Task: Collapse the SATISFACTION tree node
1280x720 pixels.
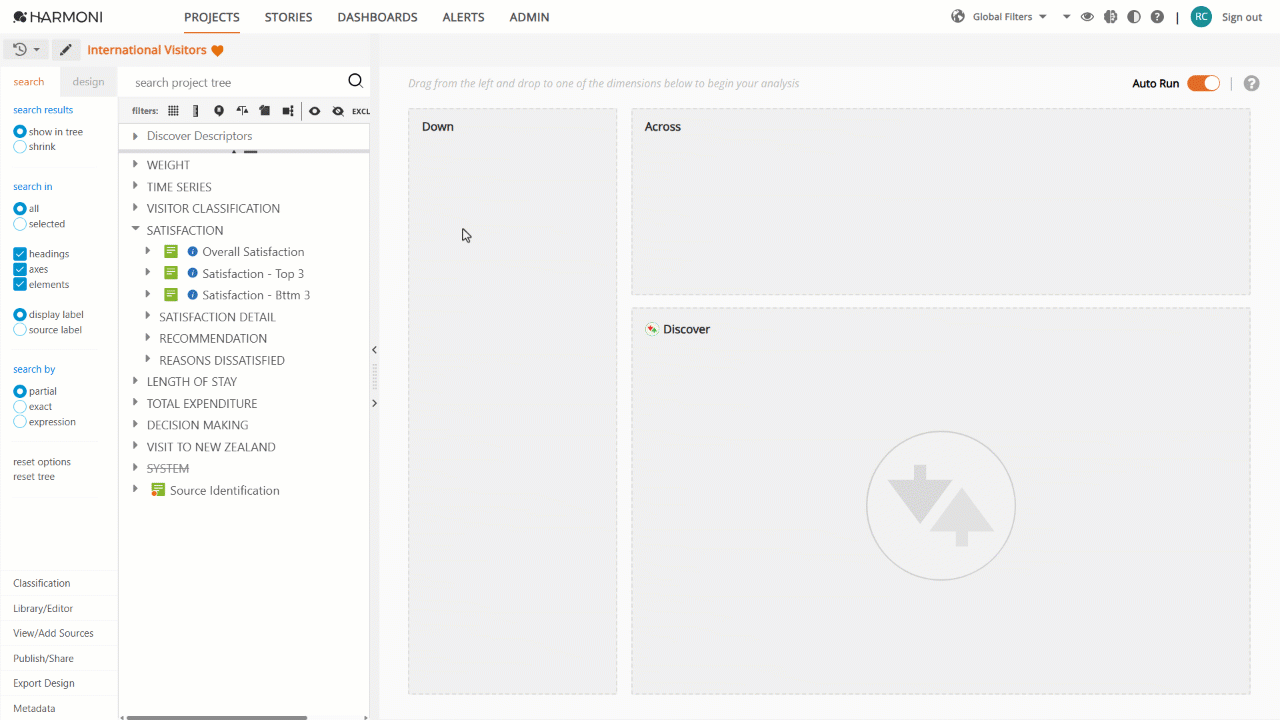Action: point(136,229)
